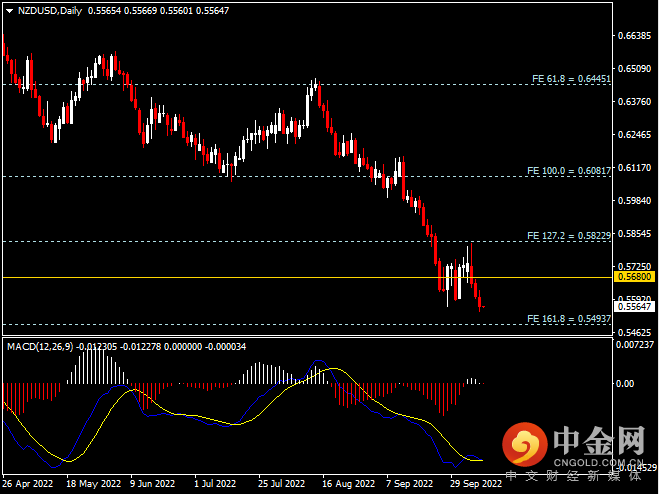The image size is (659, 494).
Task: Click price axis value 0.61170
Action: point(634,168)
